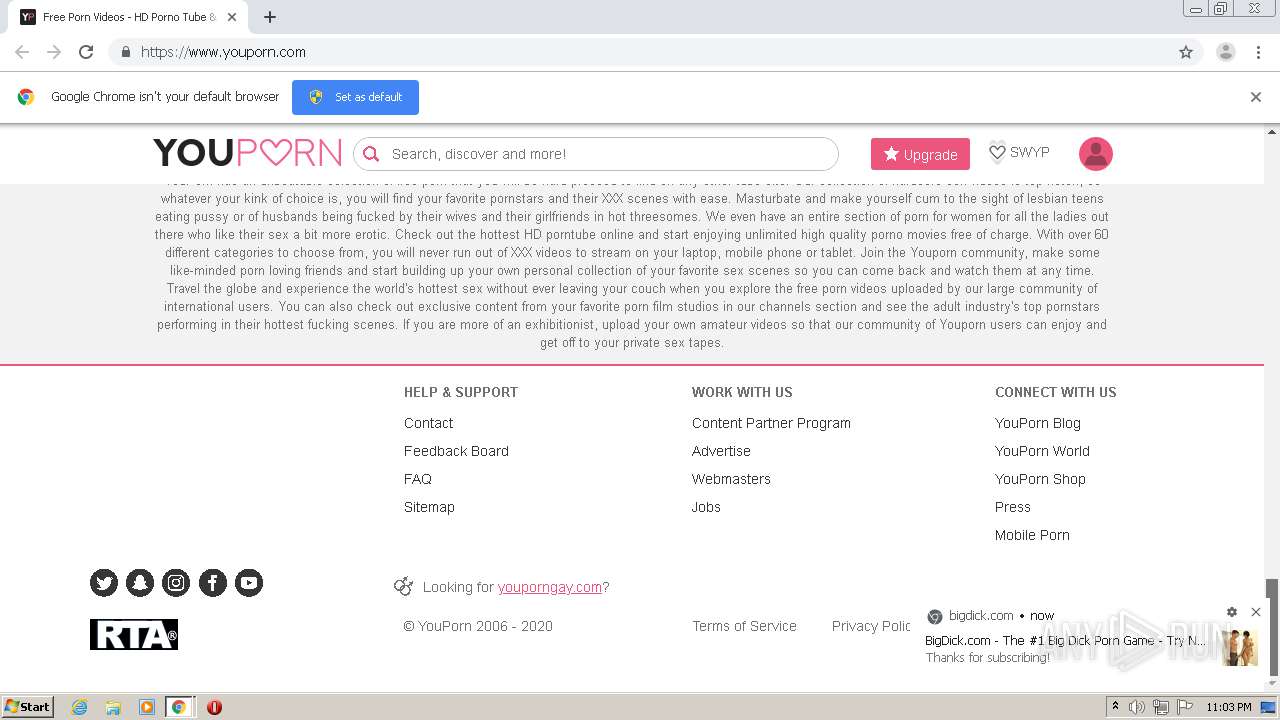Go forward to the next page
This screenshot has width=1280, height=720.
pos(54,52)
